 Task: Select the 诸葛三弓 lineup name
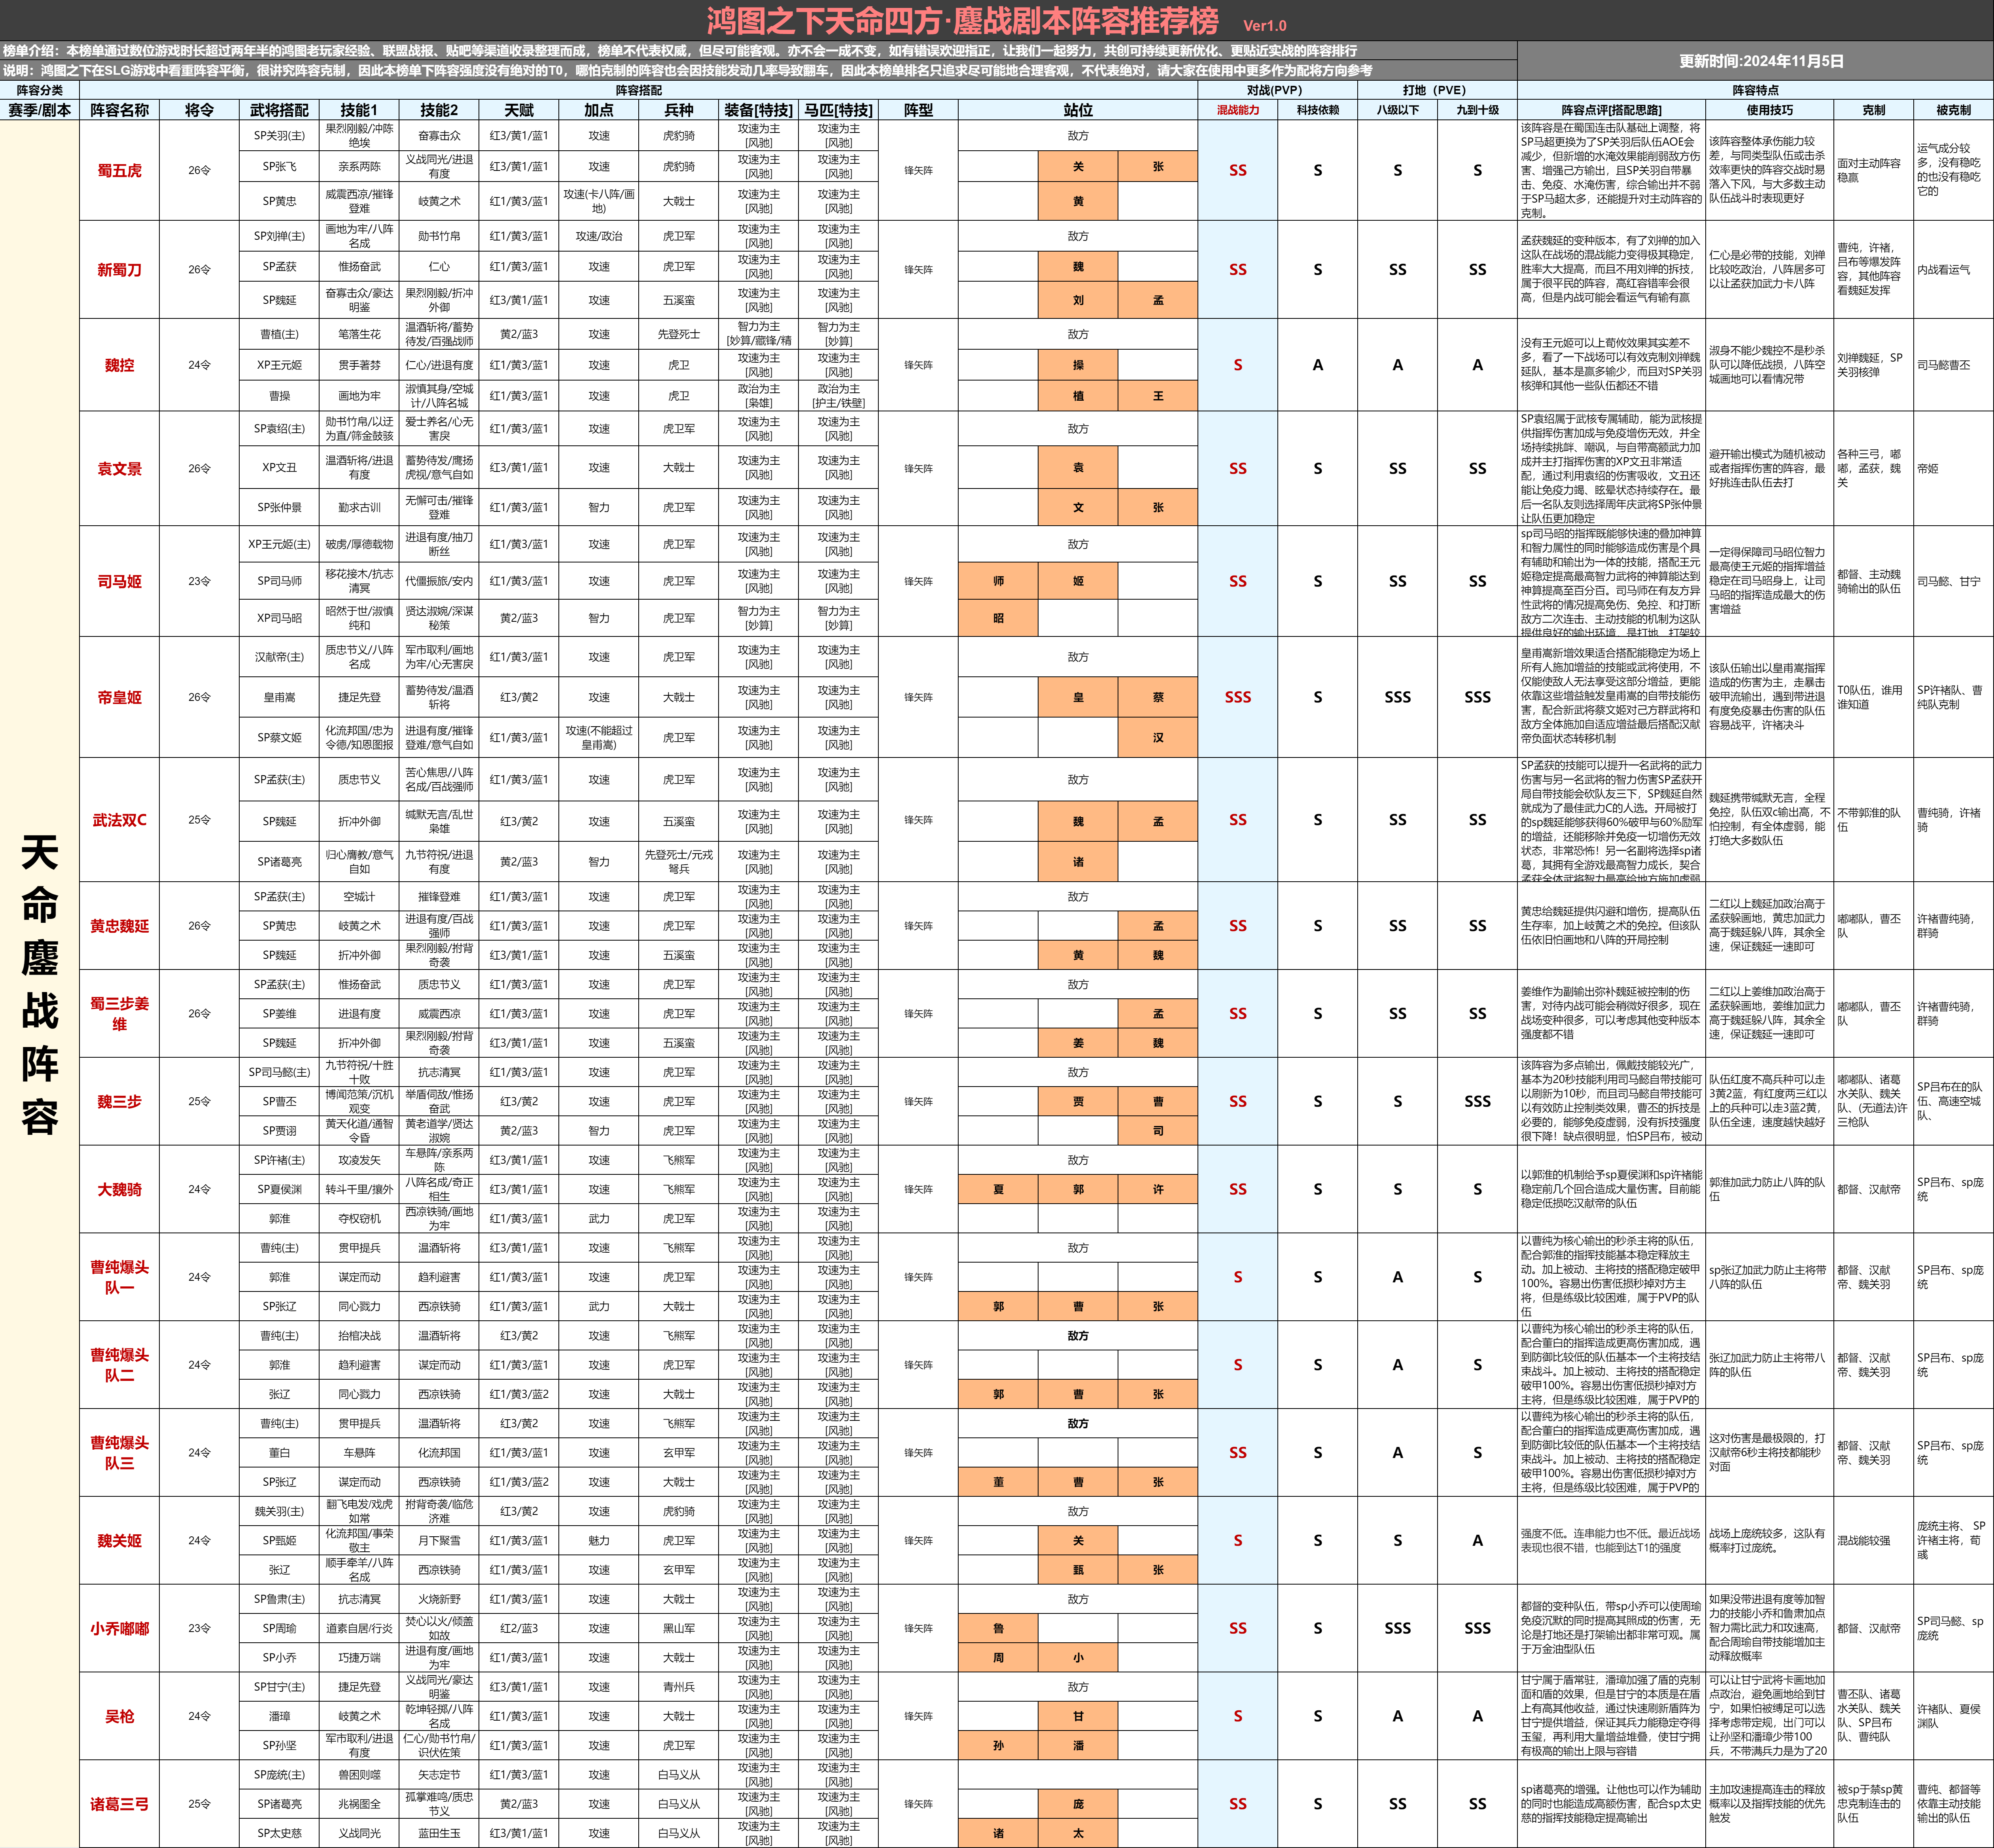click(x=120, y=1804)
